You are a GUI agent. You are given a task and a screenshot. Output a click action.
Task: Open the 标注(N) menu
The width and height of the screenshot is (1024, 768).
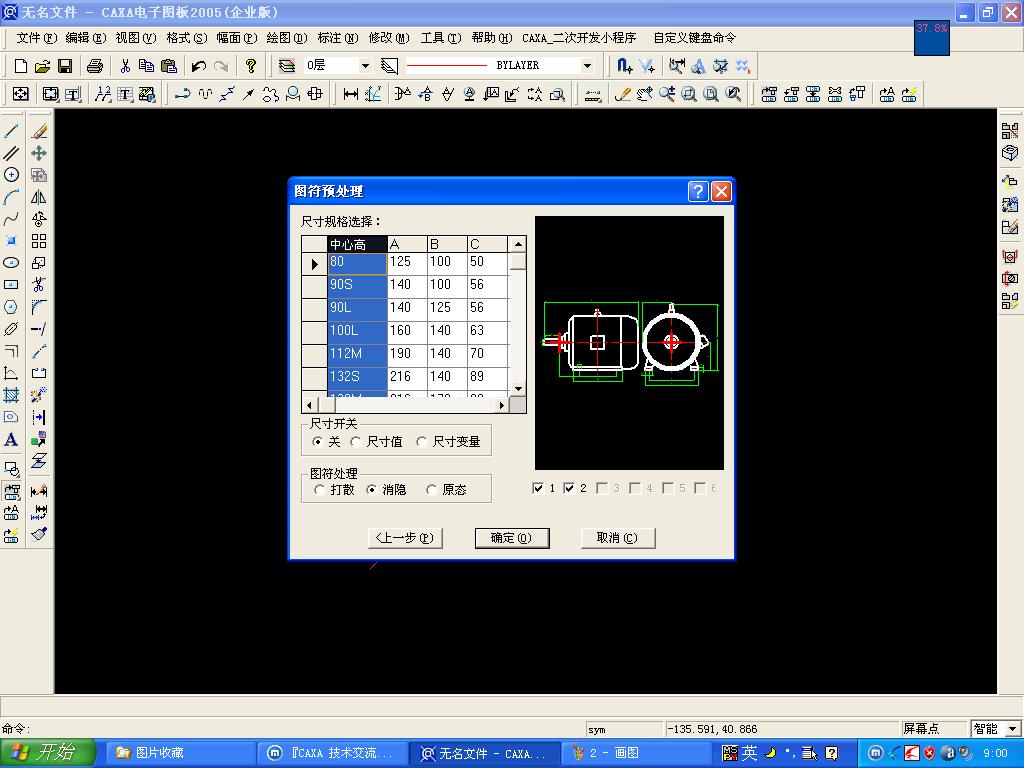[x=338, y=38]
